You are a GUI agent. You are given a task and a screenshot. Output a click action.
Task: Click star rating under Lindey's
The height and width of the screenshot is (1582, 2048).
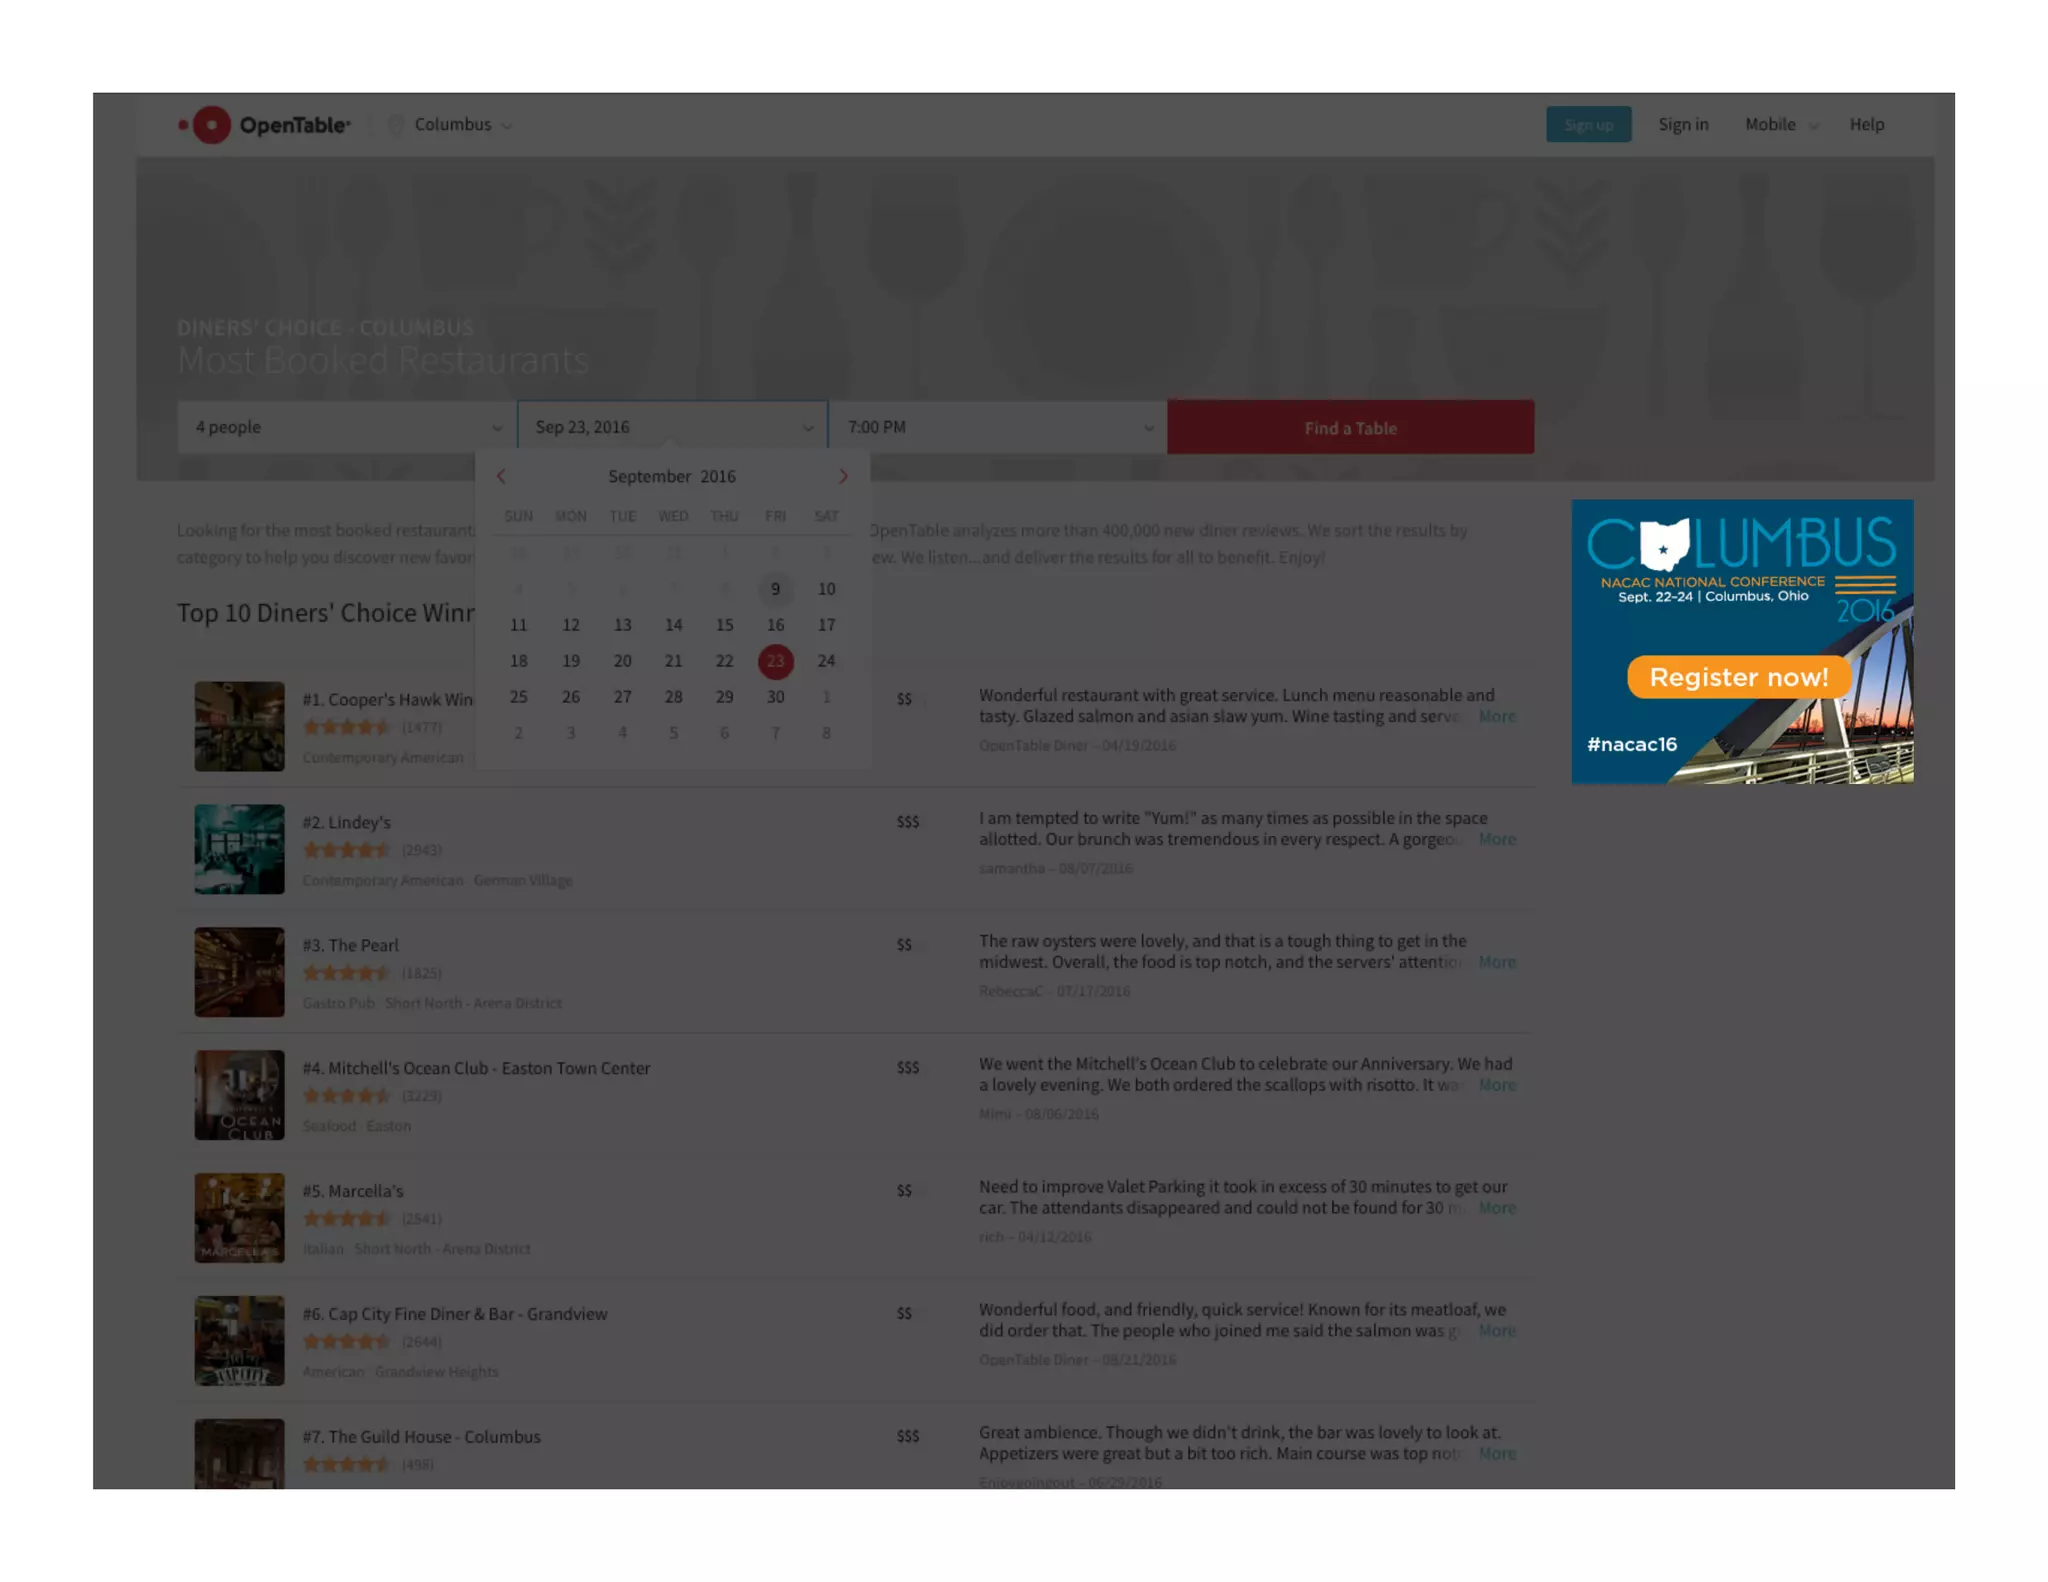(x=346, y=850)
